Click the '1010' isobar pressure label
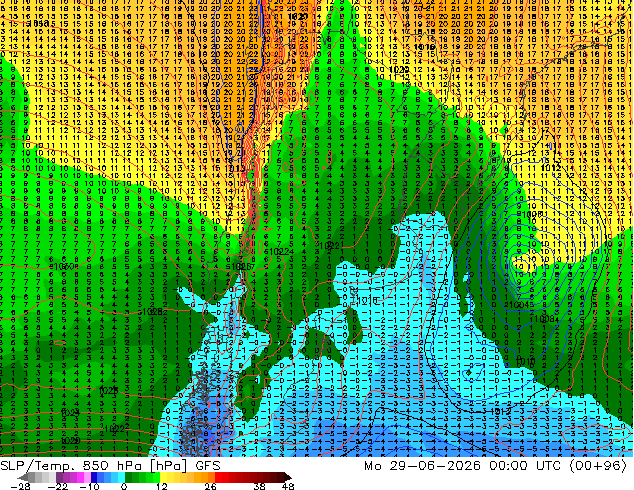The height and width of the screenshot is (490, 634). [526, 361]
